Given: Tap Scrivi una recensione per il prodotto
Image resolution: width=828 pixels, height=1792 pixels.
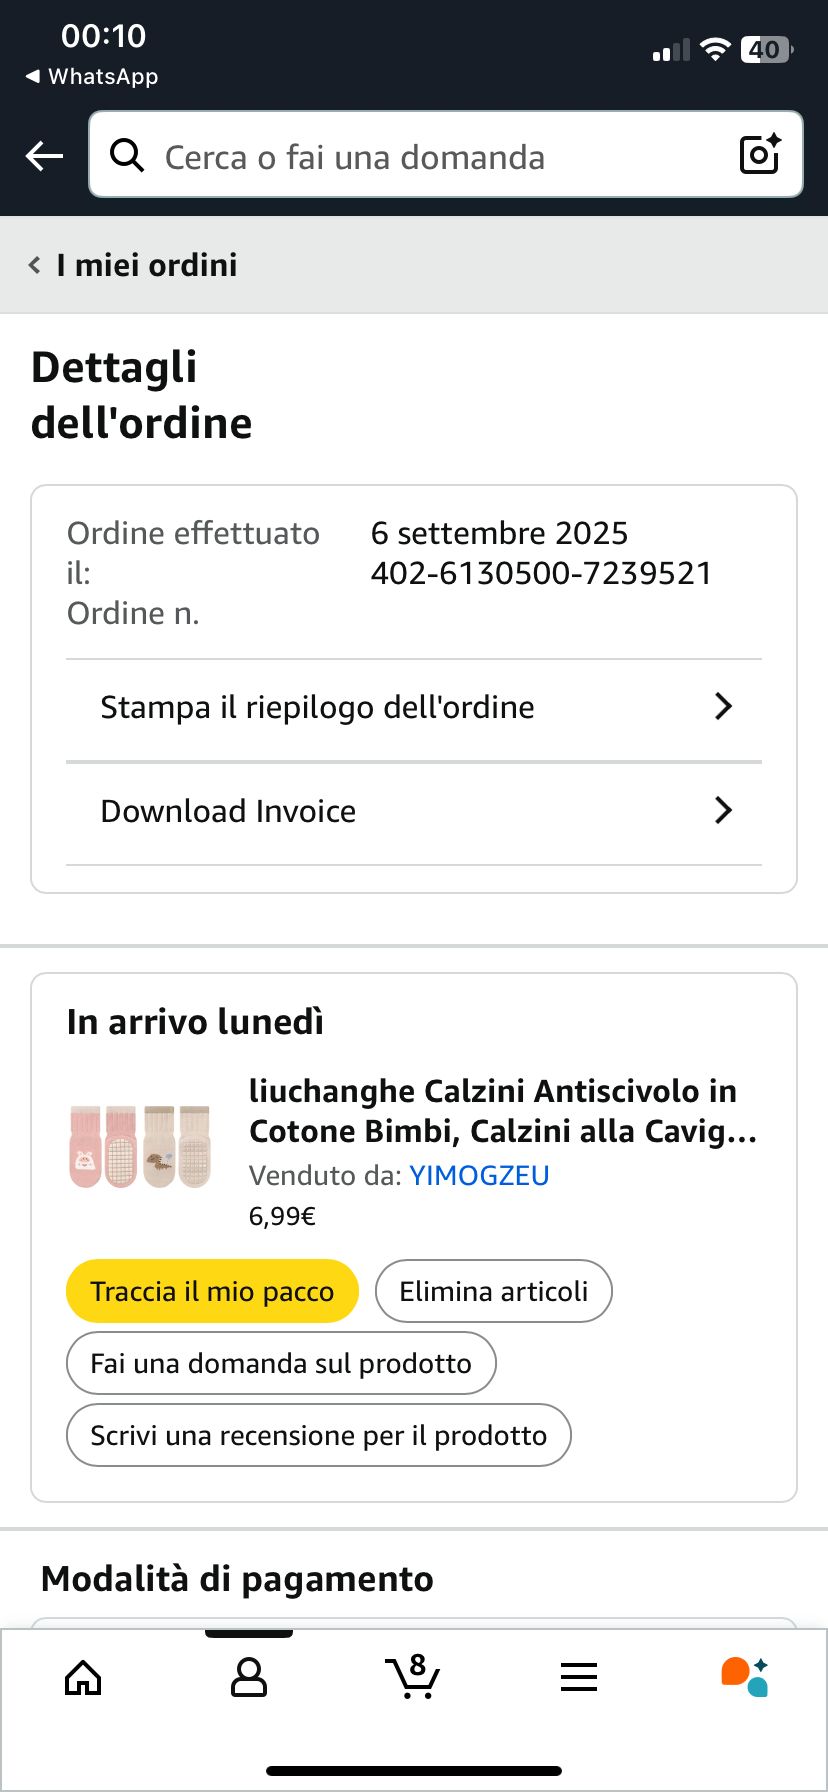Looking at the screenshot, I should click(318, 1435).
